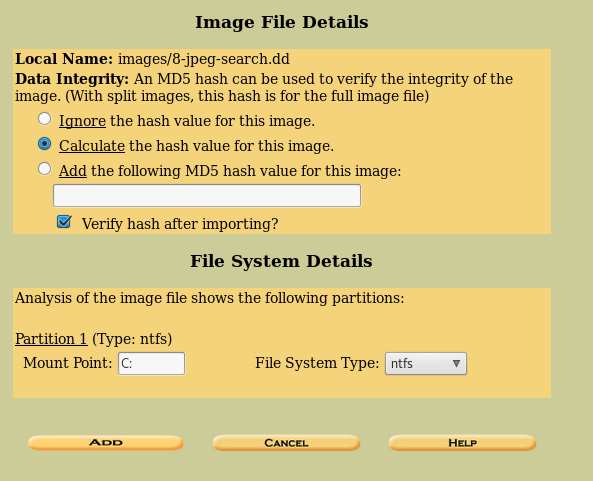Click the File System Details heading
Screen dimensions: 593x481
(x=281, y=261)
